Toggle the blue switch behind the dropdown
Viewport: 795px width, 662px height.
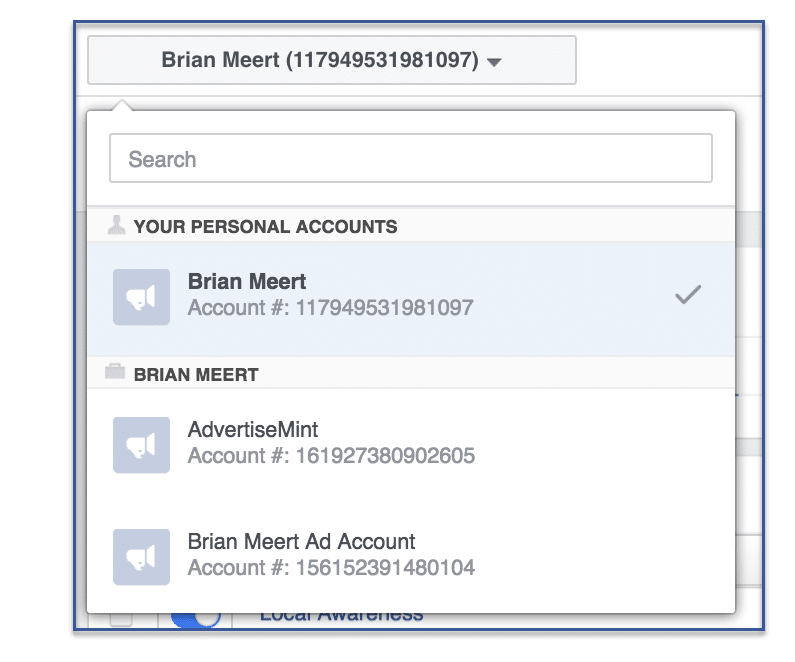point(196,619)
